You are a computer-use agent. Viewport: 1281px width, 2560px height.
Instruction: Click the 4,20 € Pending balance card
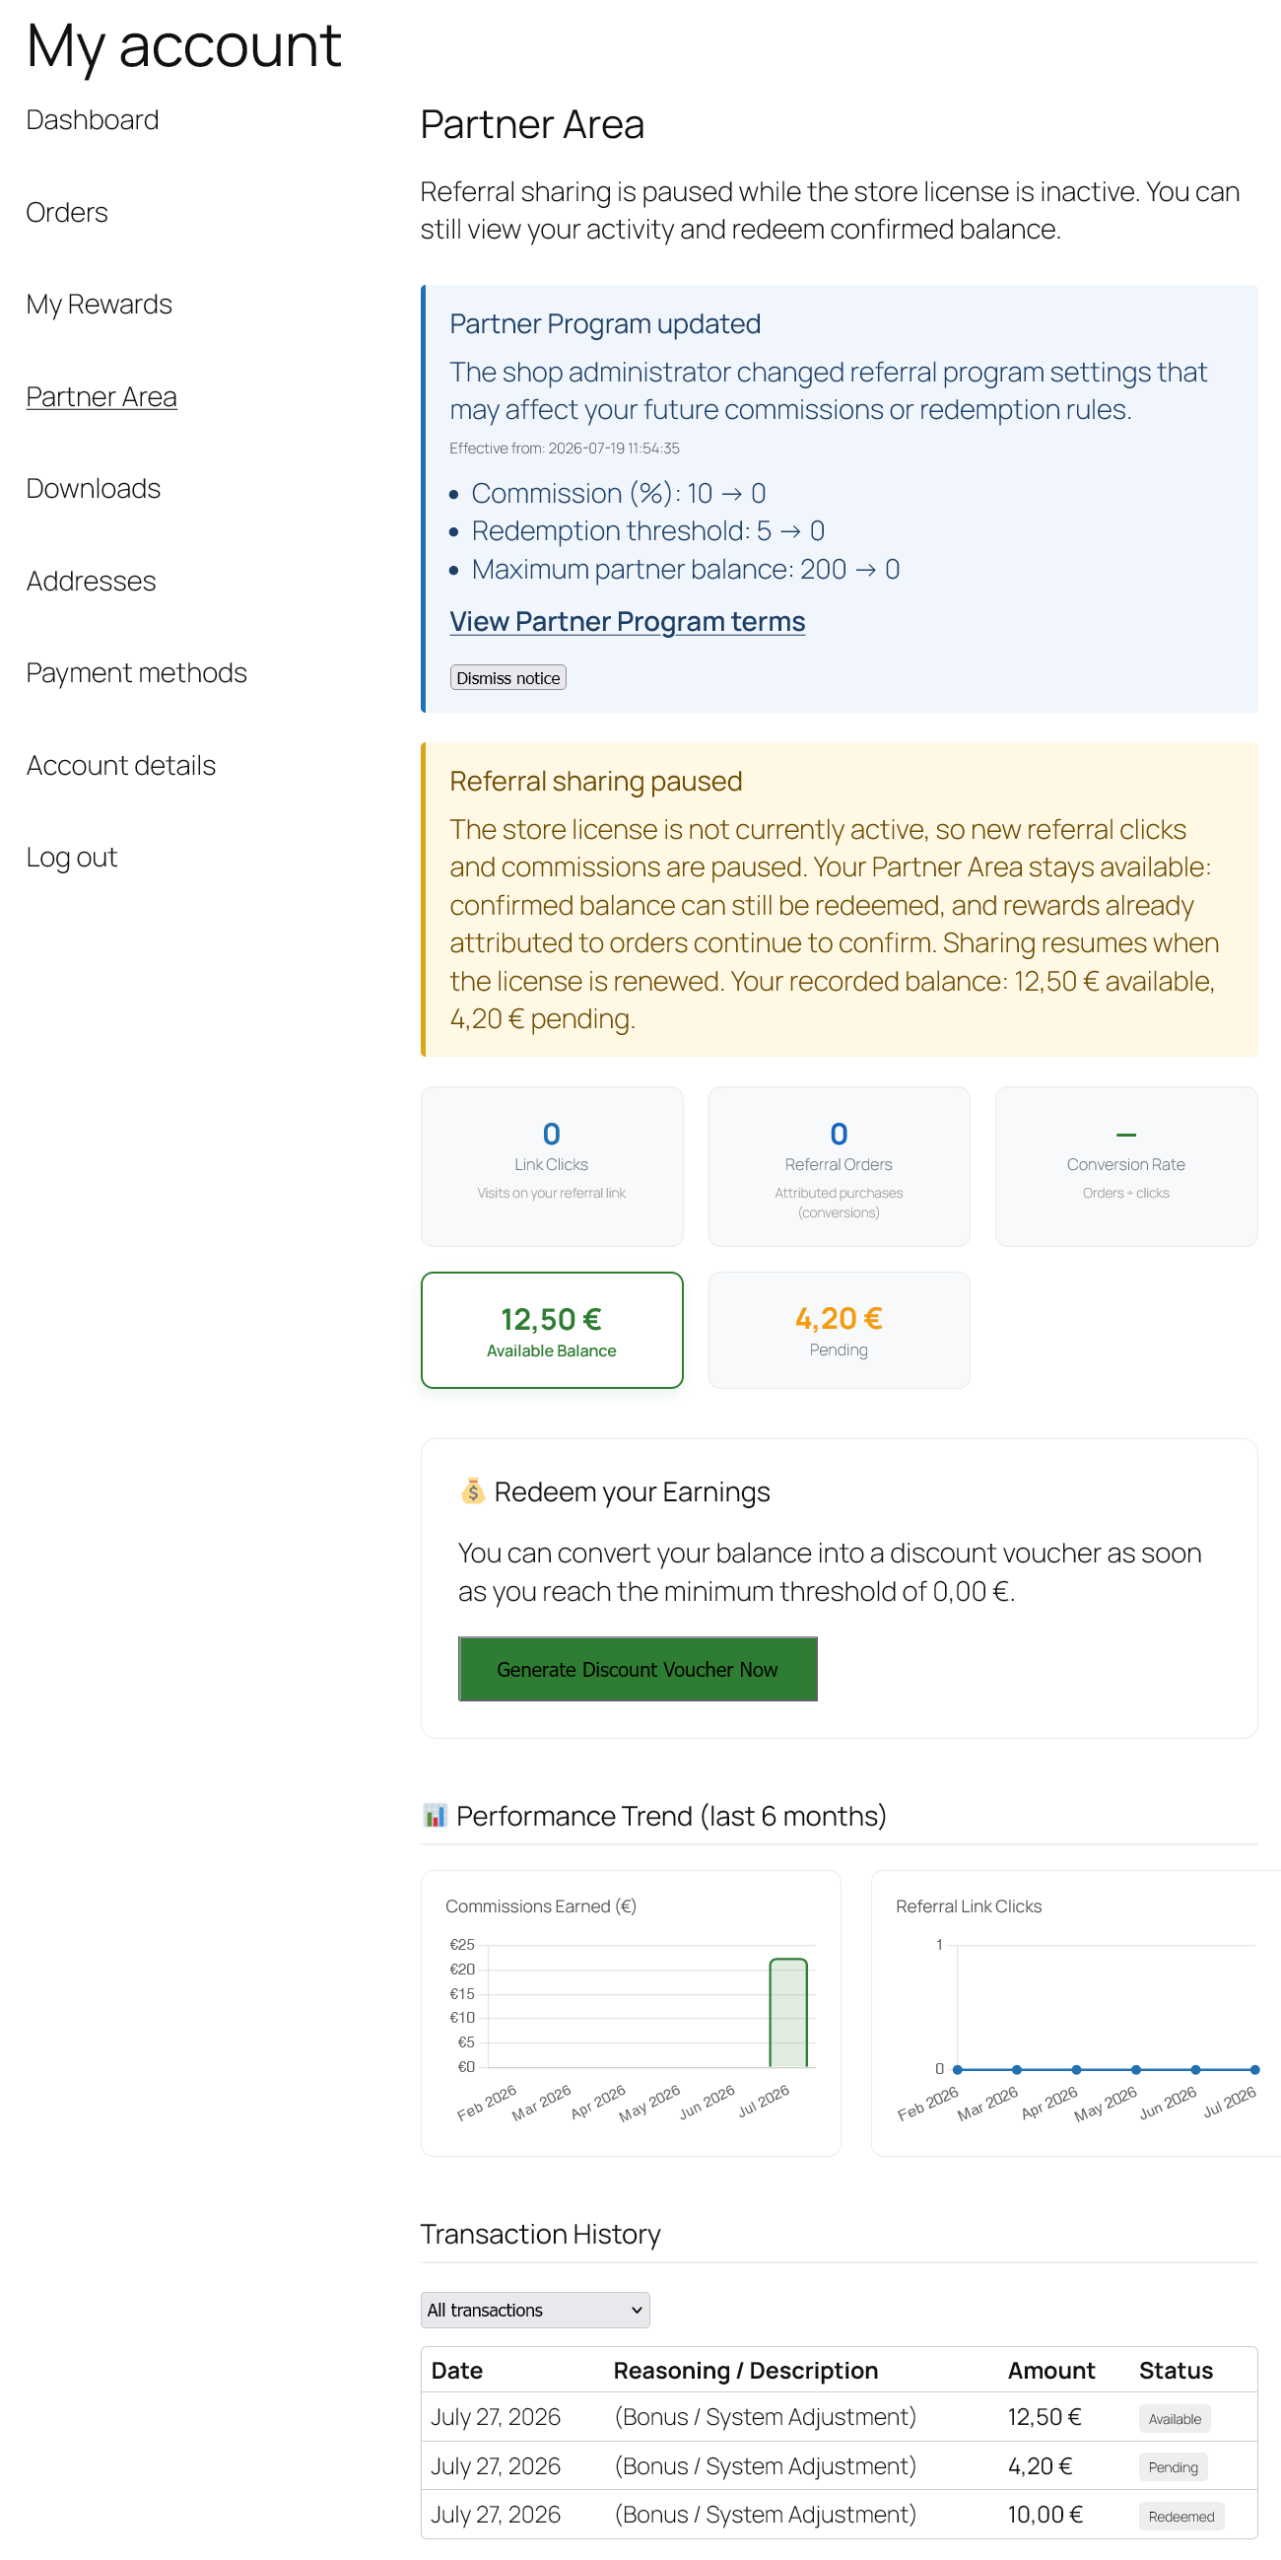[x=839, y=1330]
